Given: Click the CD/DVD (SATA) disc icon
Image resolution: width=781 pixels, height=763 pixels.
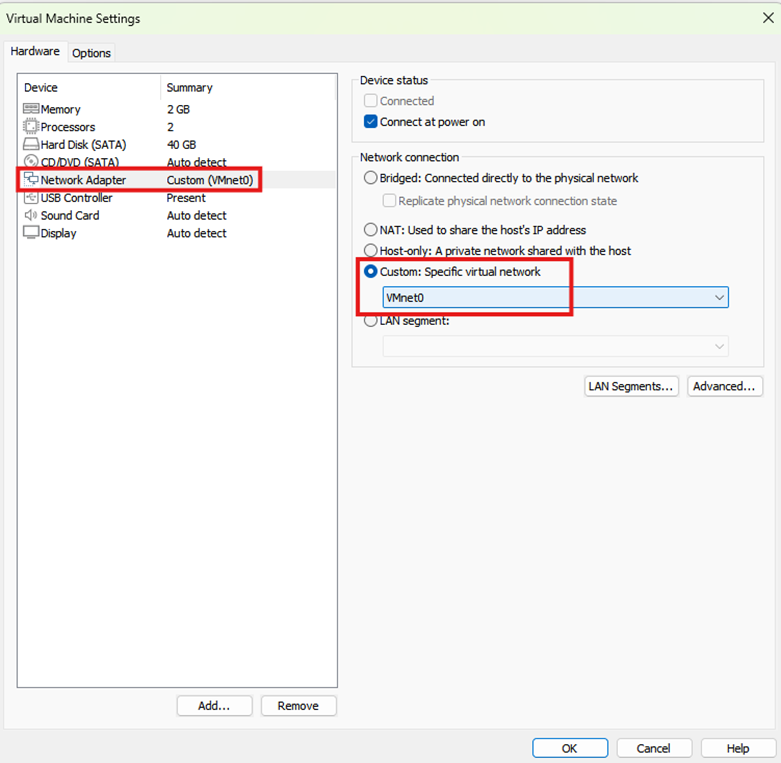Looking at the screenshot, I should click(31, 161).
